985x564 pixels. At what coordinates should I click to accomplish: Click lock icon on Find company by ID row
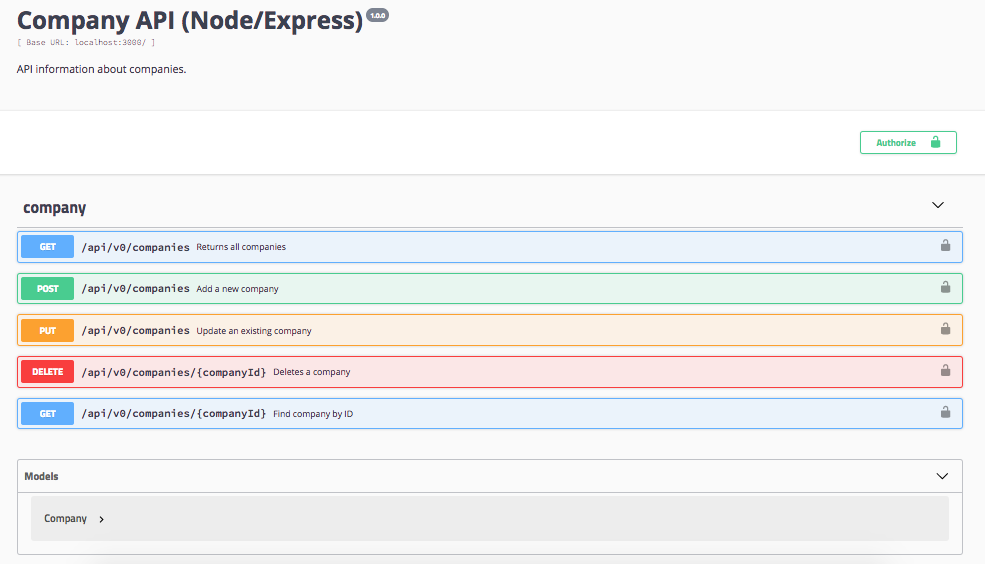(x=945, y=412)
